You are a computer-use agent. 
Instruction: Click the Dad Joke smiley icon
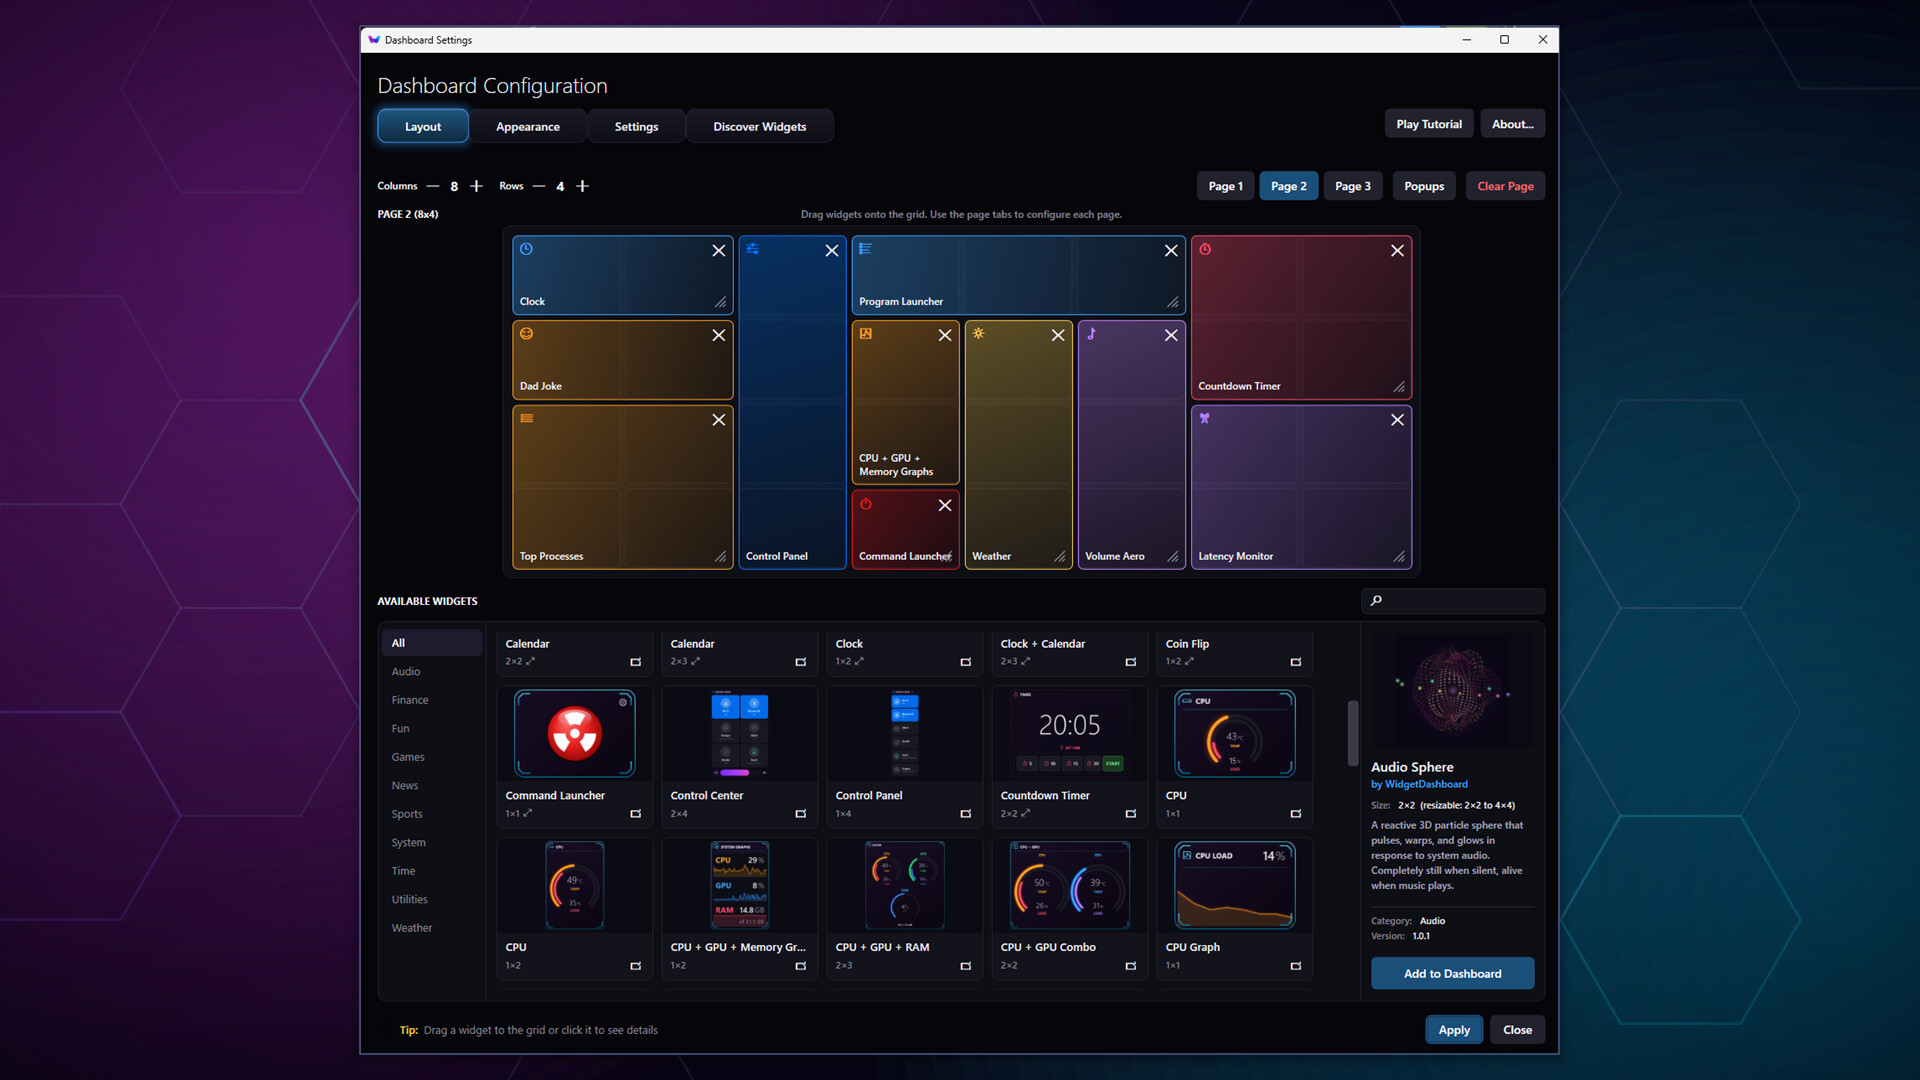pos(526,334)
